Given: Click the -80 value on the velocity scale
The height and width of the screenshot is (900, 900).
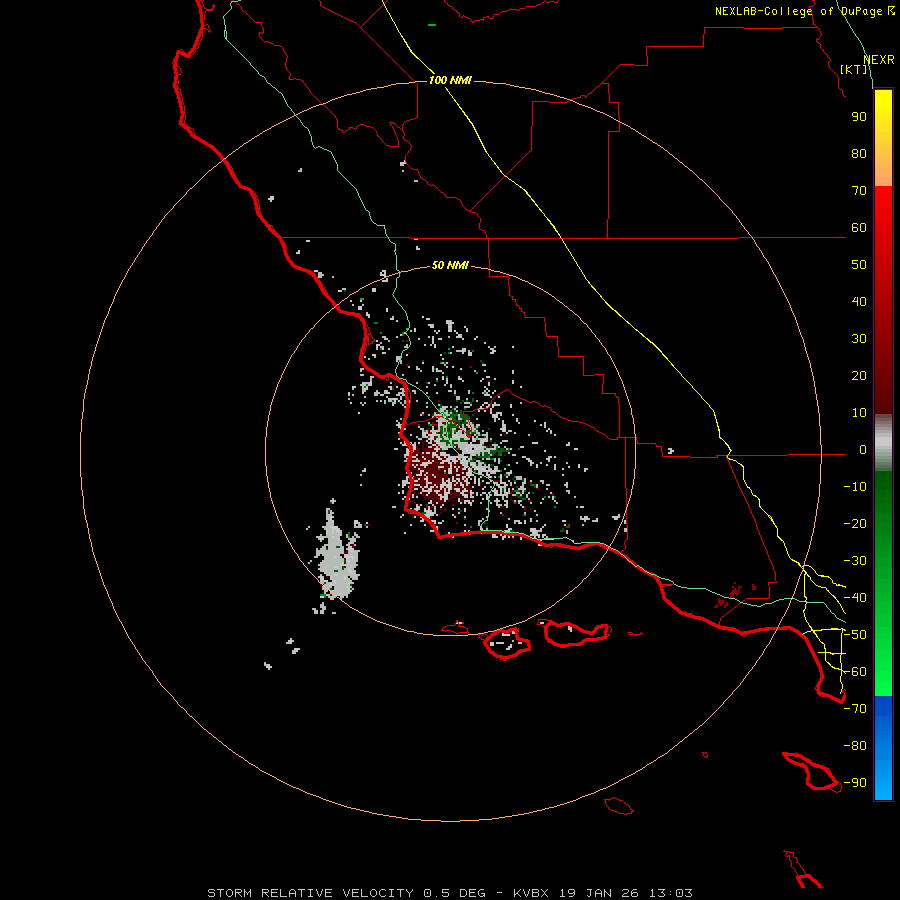Looking at the screenshot, I should (855, 746).
